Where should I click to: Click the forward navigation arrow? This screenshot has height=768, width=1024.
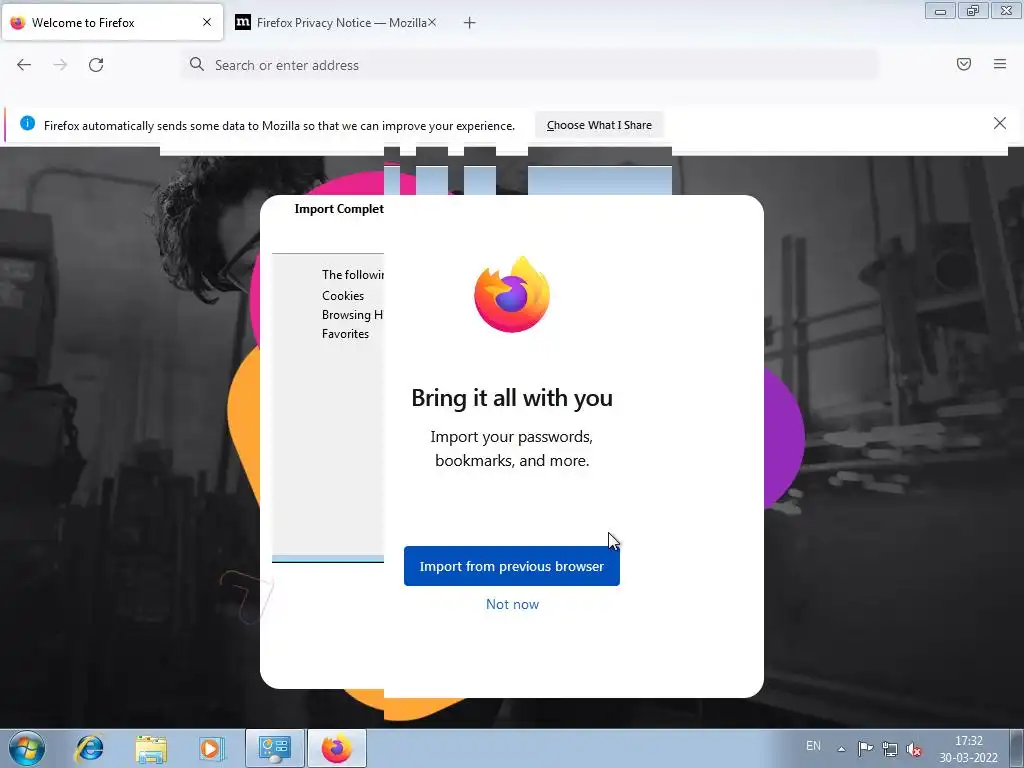[60, 65]
